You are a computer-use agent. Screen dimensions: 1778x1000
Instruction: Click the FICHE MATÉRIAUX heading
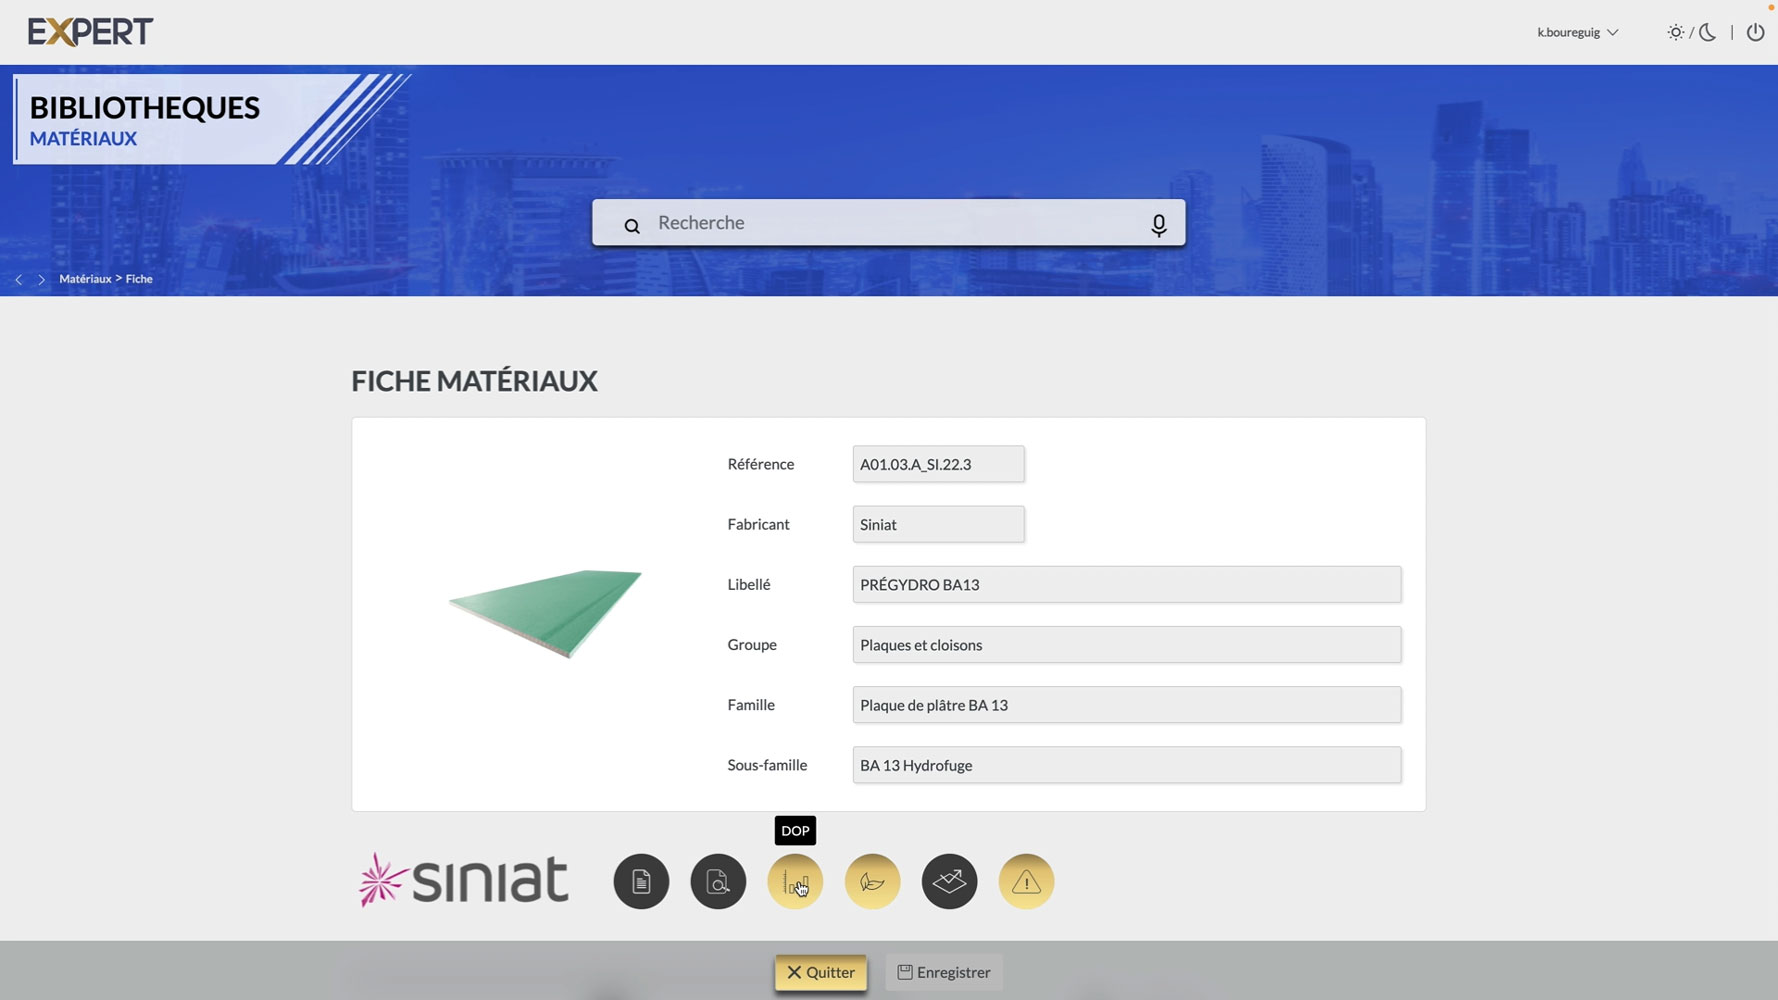(x=474, y=381)
